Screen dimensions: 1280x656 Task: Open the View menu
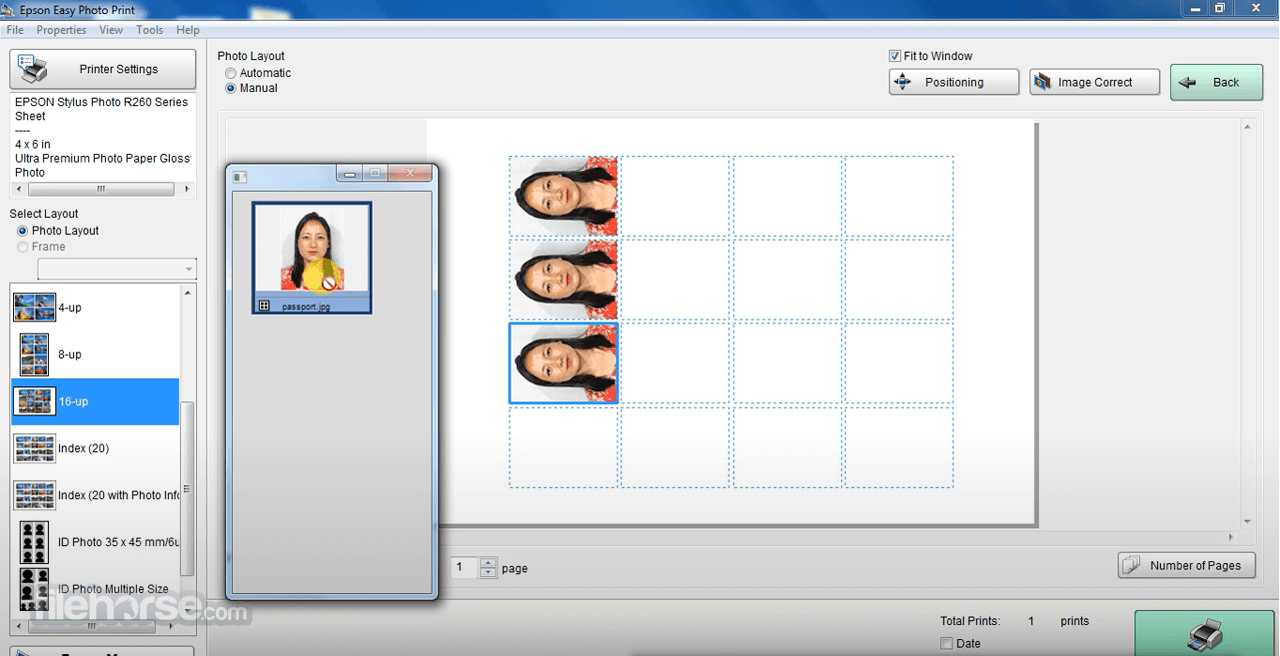111,30
